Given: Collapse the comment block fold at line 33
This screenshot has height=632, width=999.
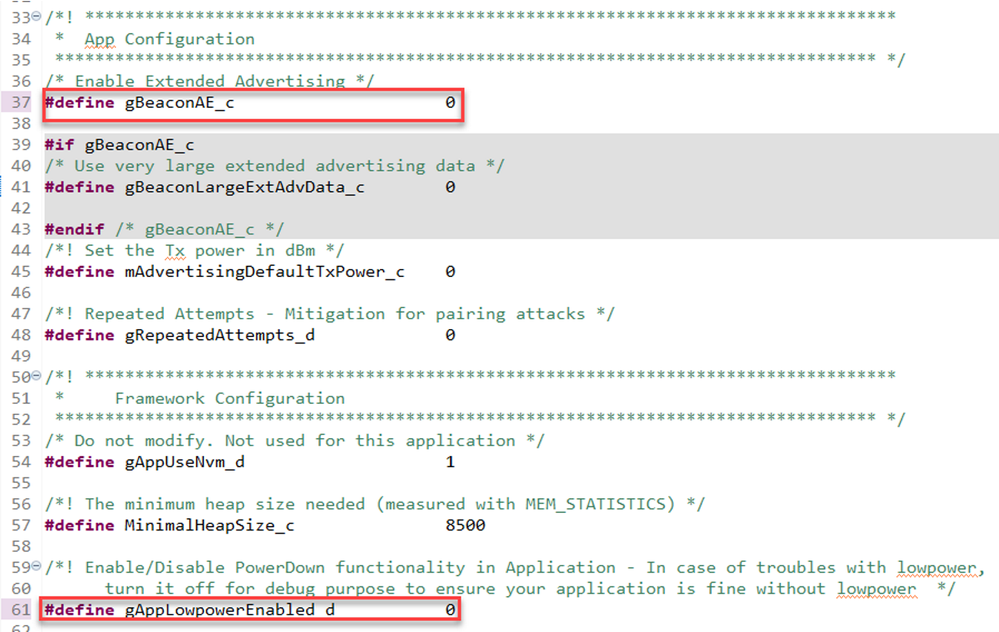Looking at the screenshot, I should (36, 16).
